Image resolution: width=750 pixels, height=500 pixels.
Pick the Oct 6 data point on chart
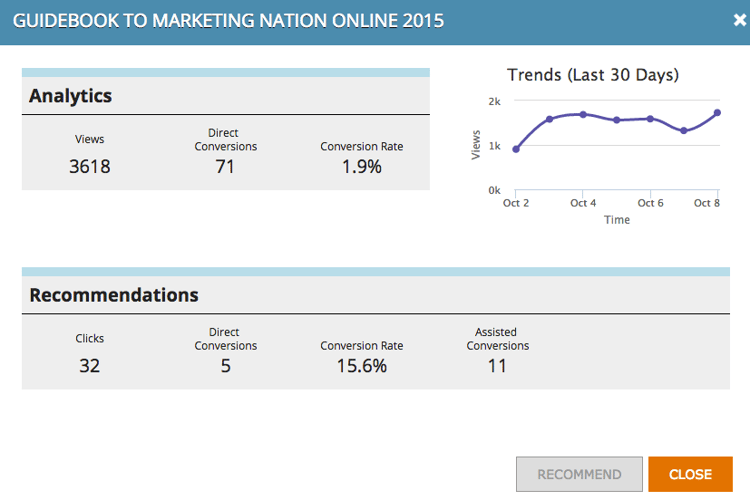tap(650, 118)
